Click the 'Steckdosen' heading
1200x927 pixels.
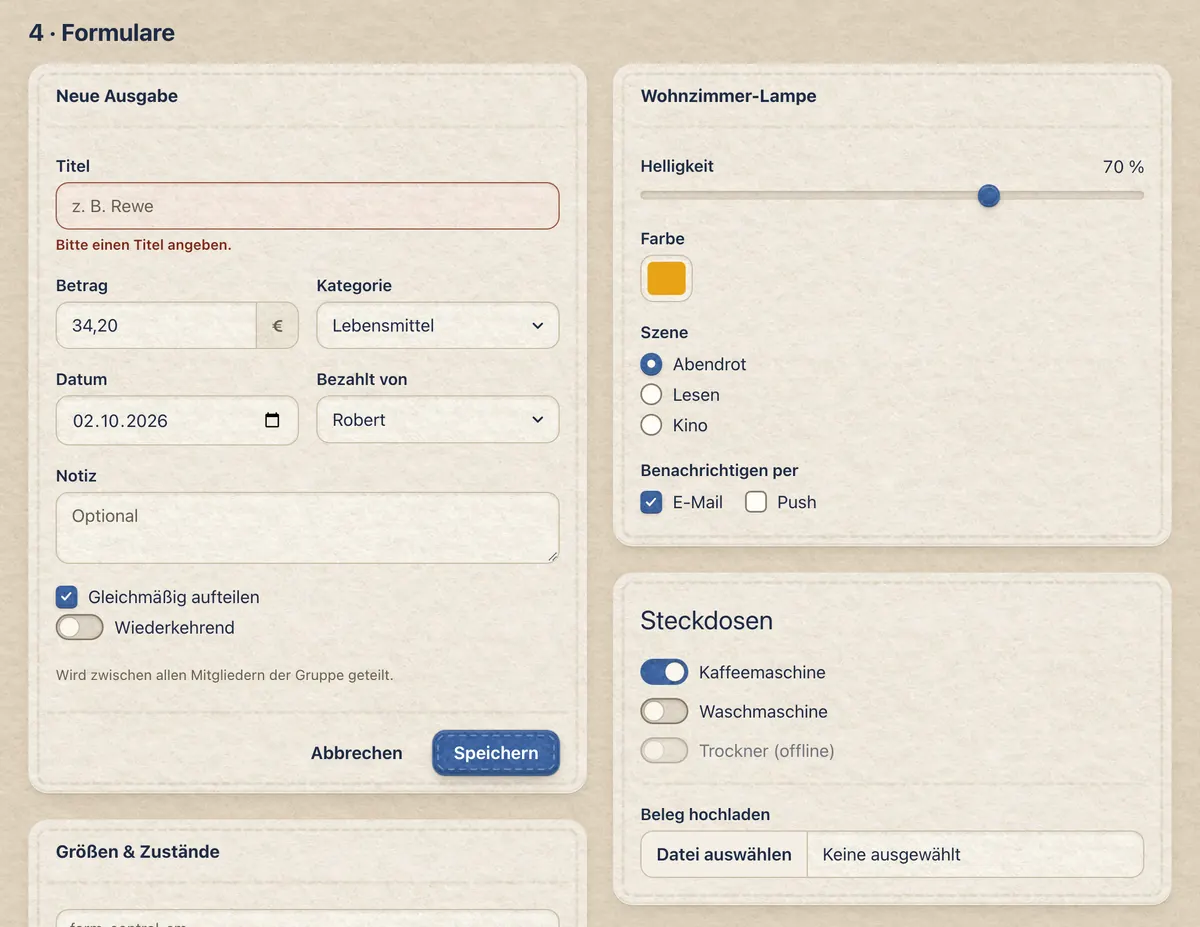[706, 620]
